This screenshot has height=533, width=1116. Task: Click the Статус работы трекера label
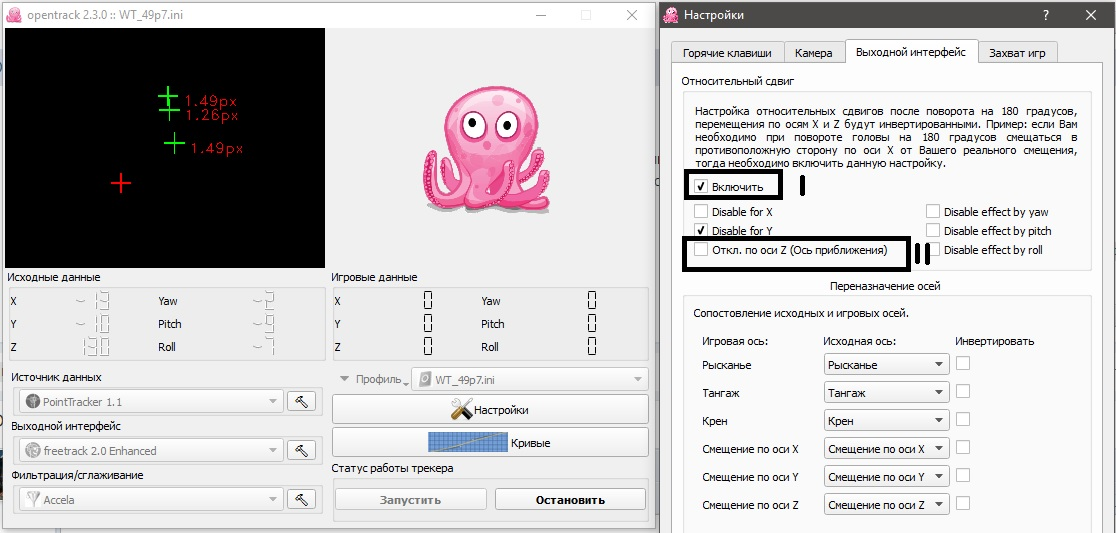pyautogui.click(x=392, y=468)
